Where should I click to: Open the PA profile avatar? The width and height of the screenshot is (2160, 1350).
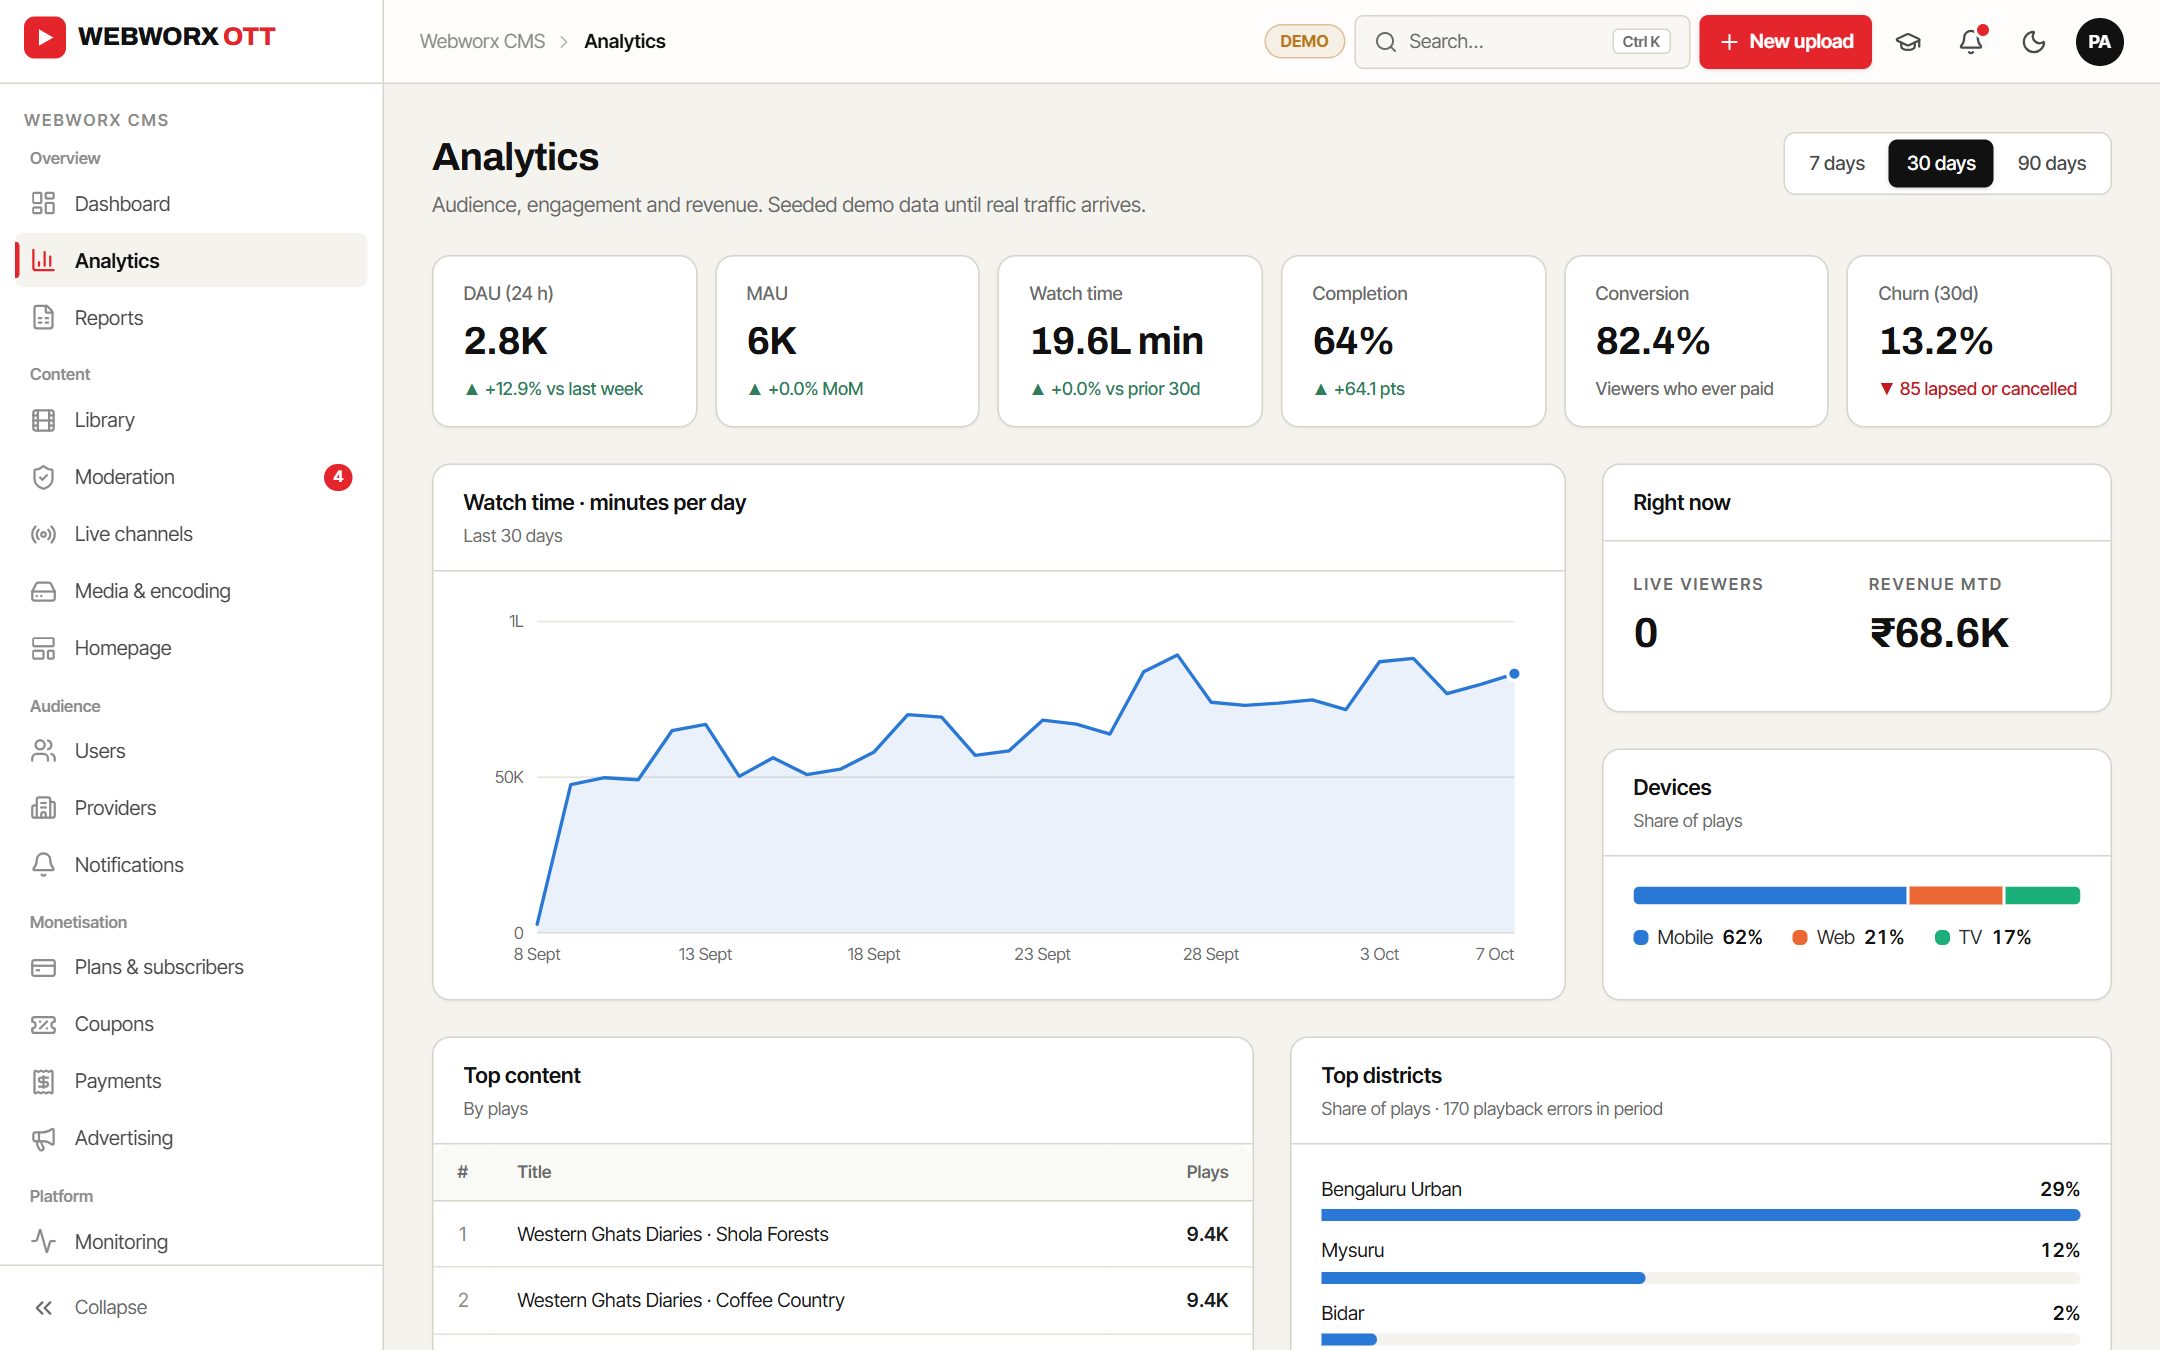point(2099,42)
